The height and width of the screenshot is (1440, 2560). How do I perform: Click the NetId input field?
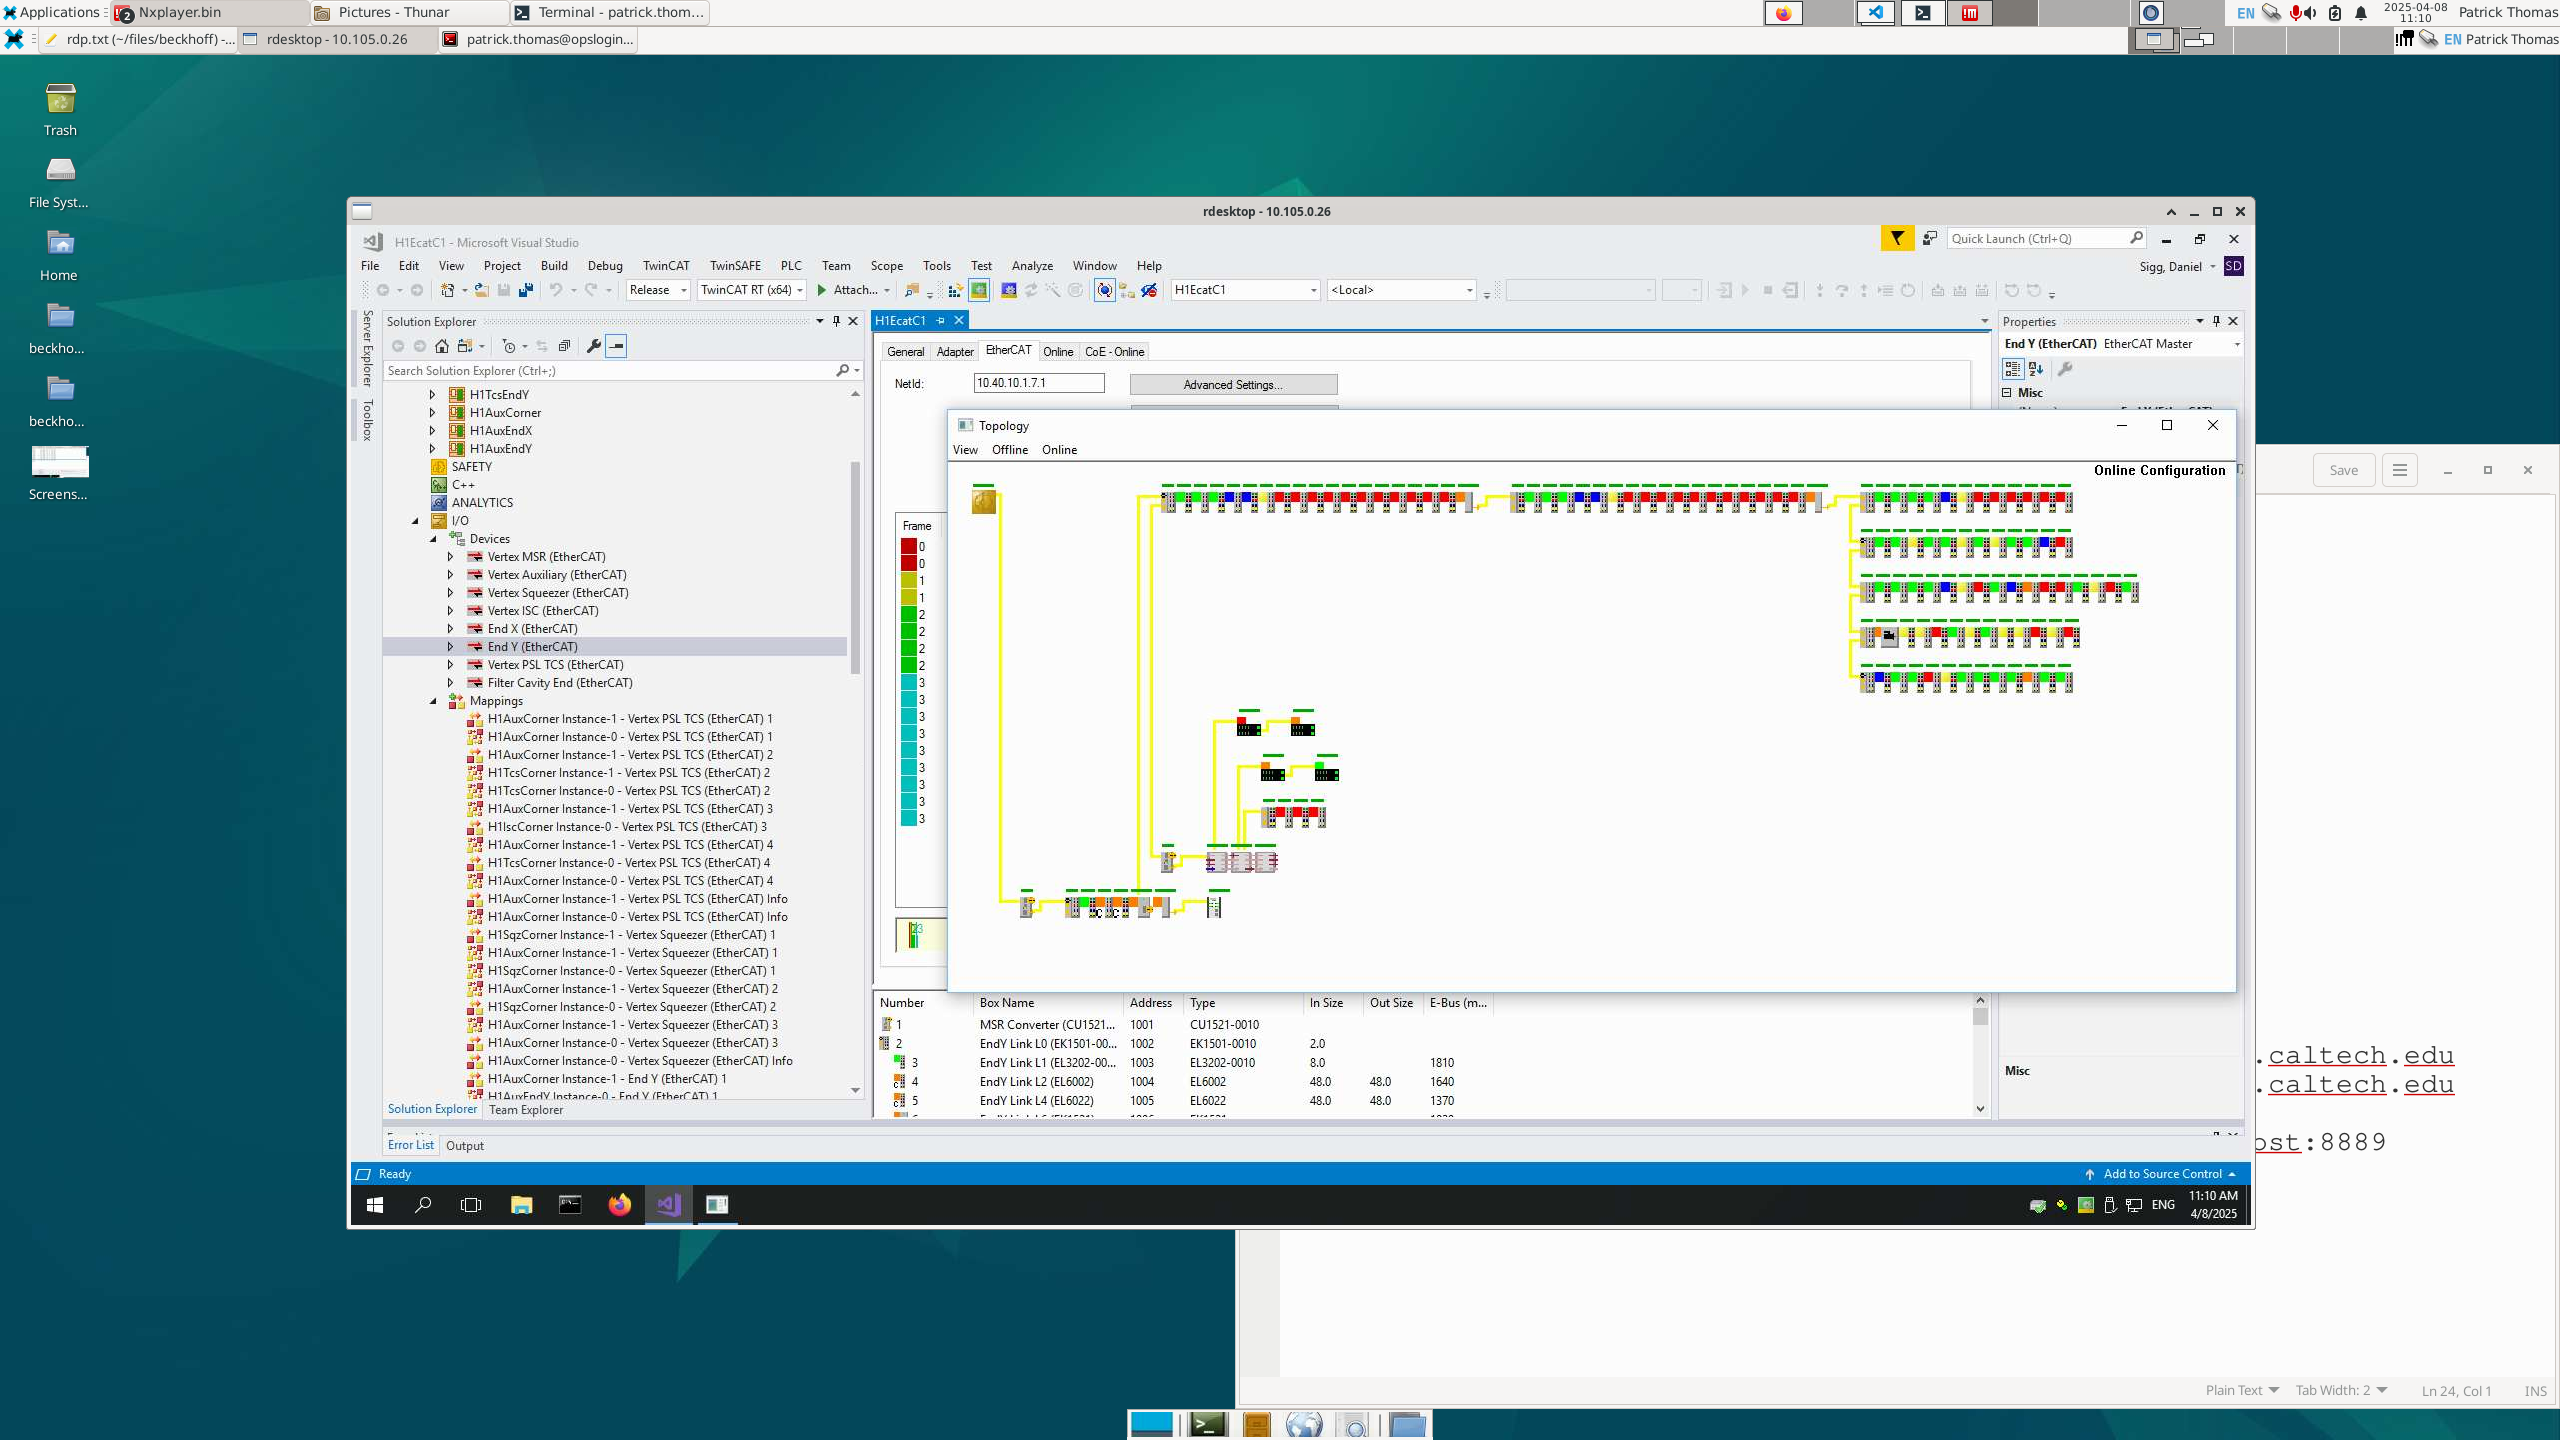pyautogui.click(x=1039, y=383)
